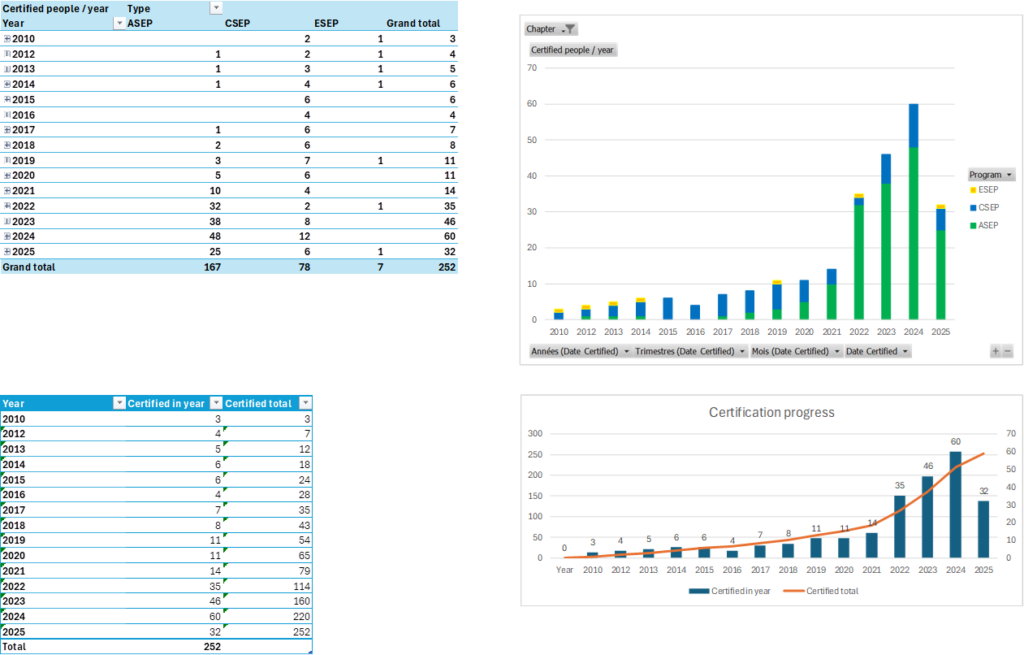Viewport: 1024px width, 655px height.
Task: Click the plus expand field button on chart
Action: point(995,351)
